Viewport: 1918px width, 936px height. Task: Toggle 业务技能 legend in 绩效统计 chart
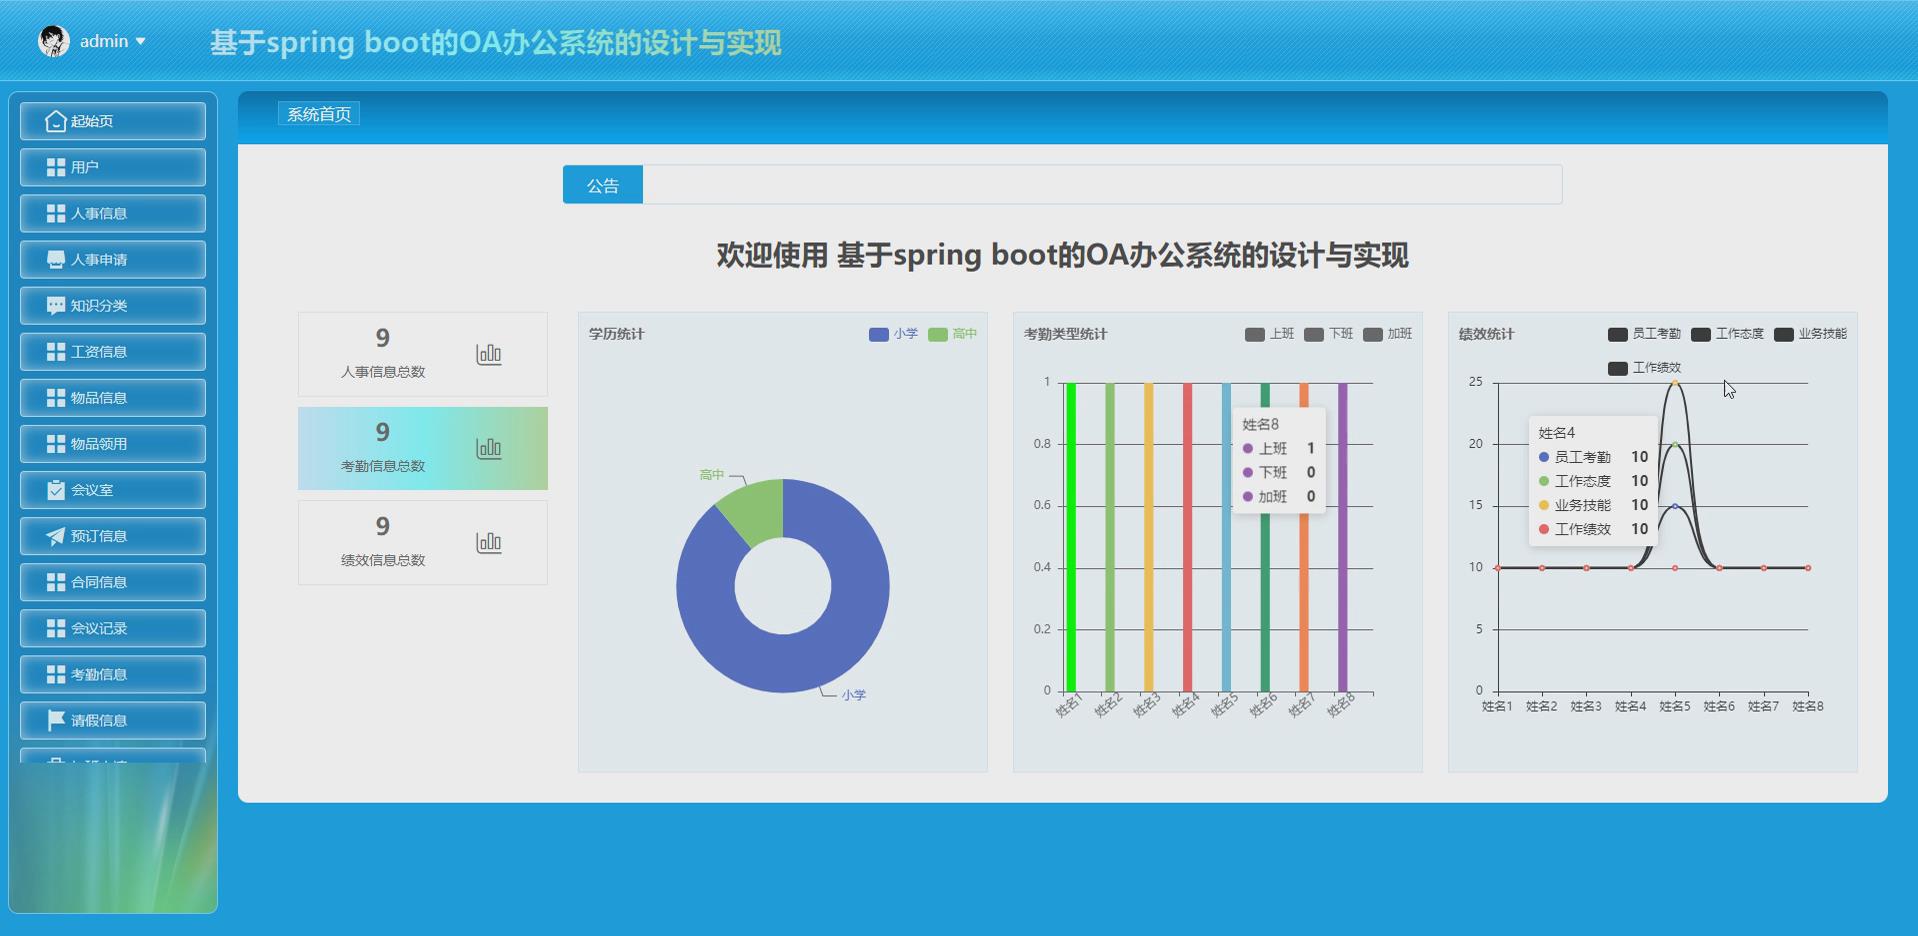click(x=1810, y=334)
